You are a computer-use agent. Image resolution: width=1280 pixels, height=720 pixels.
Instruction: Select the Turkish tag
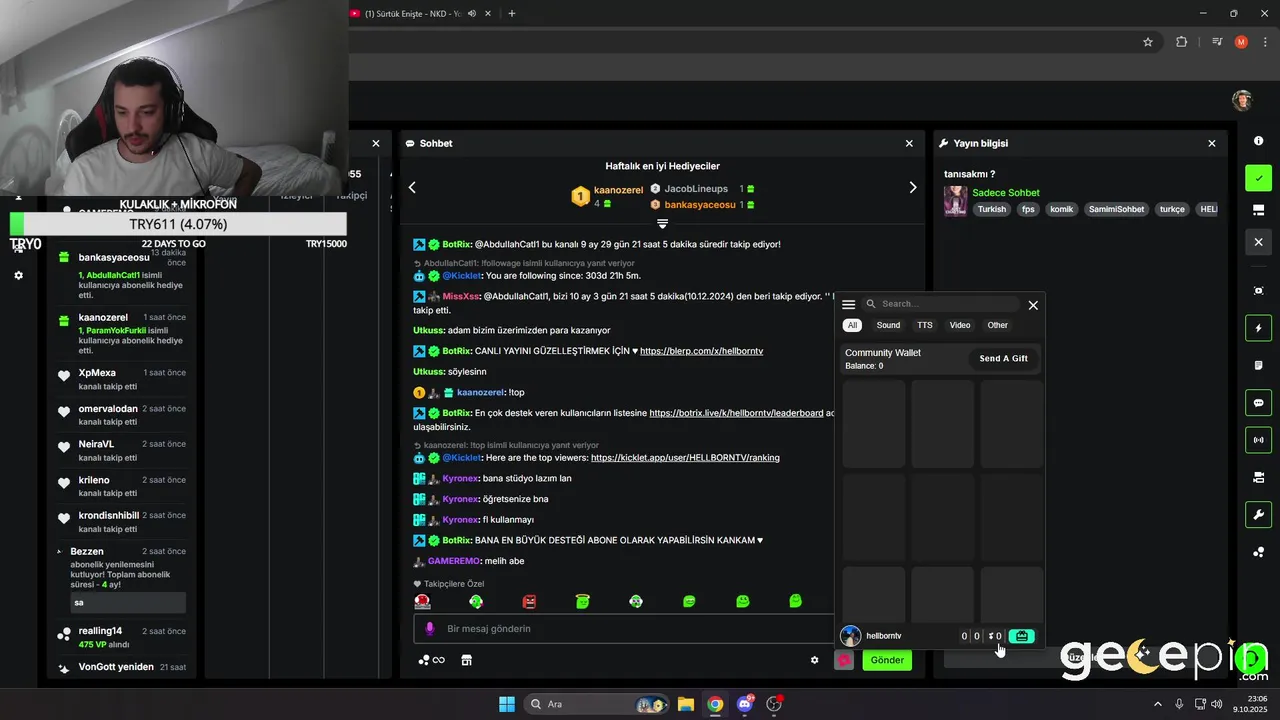point(992,210)
